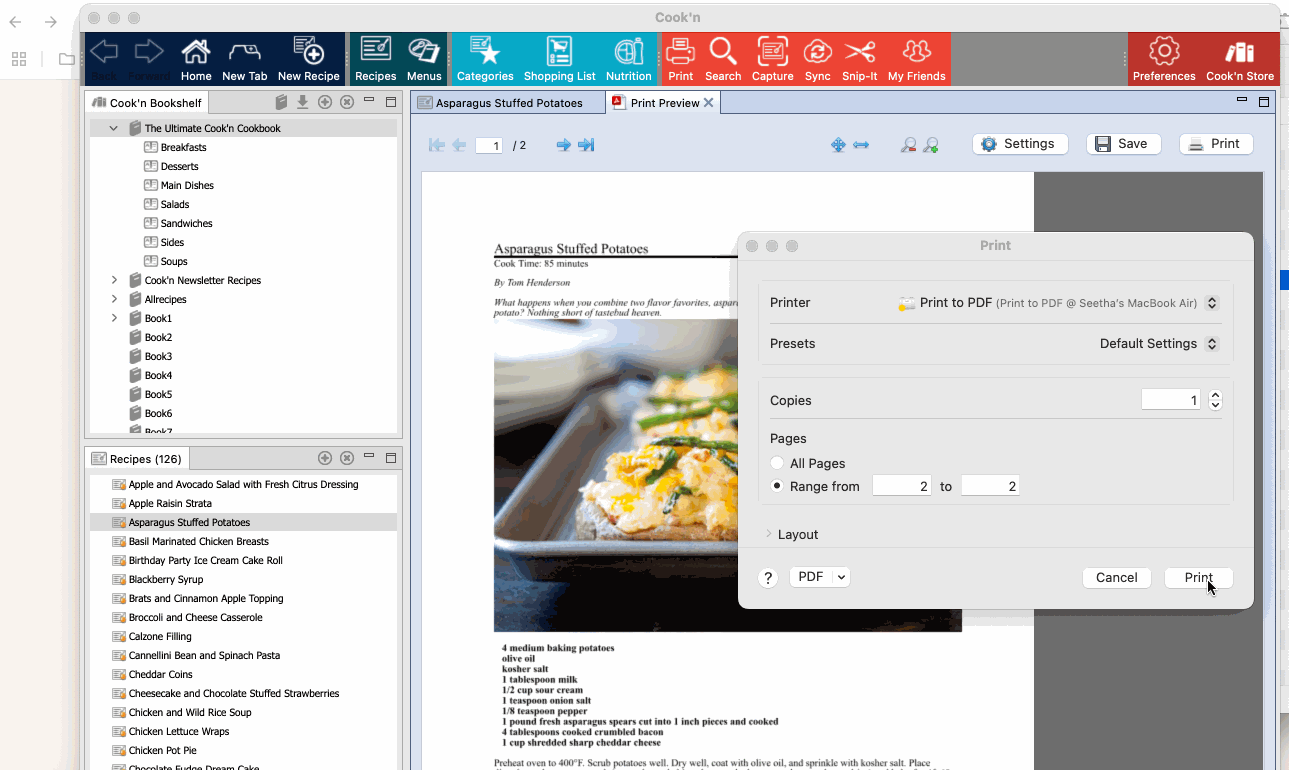
Task: Go to next page in print preview
Action: pyautogui.click(x=564, y=145)
